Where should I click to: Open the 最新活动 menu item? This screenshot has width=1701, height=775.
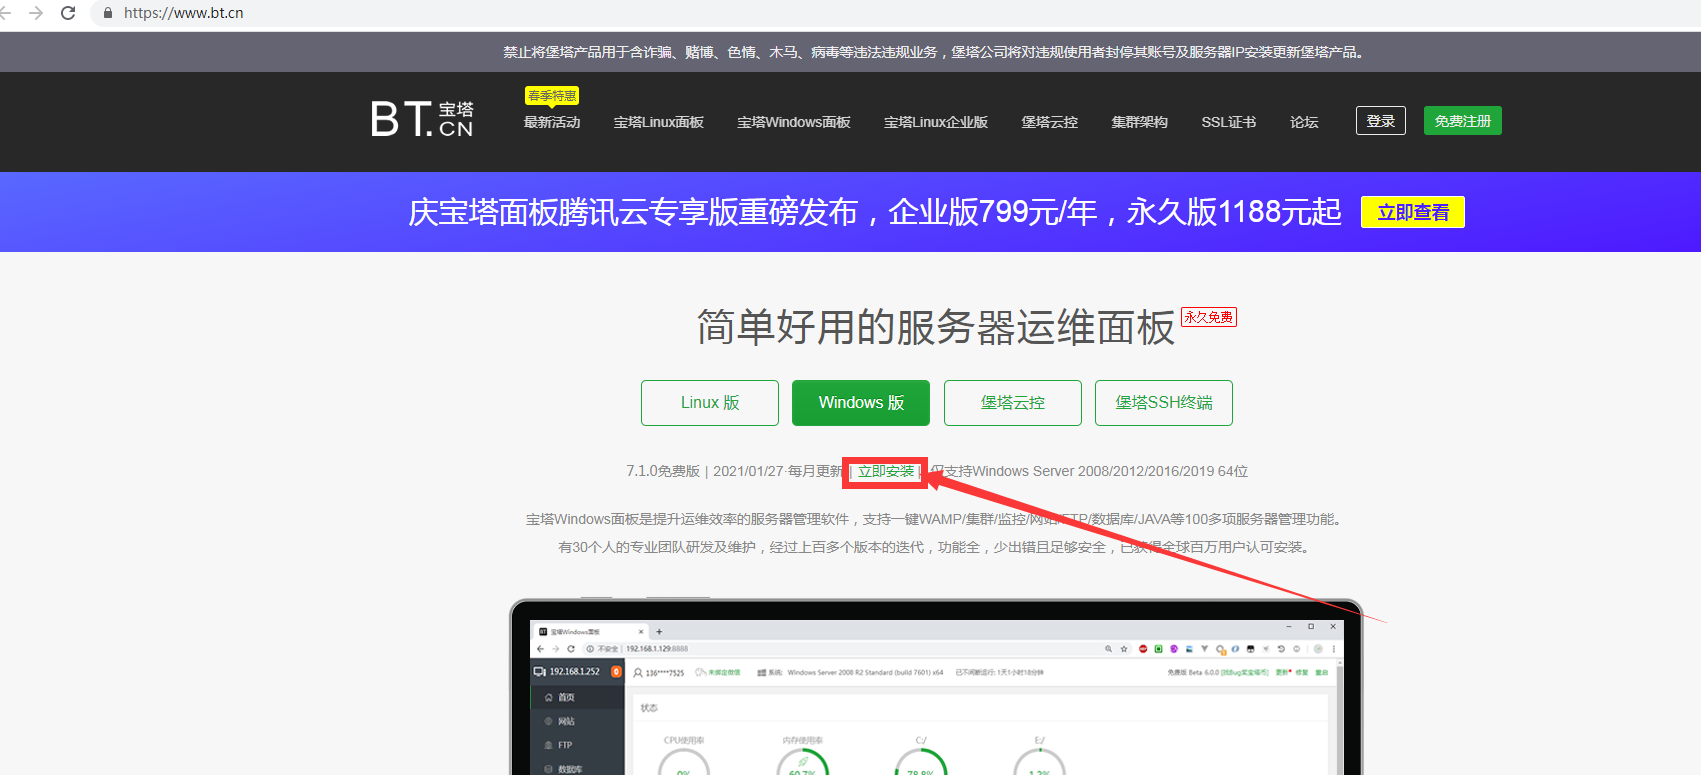pyautogui.click(x=552, y=122)
